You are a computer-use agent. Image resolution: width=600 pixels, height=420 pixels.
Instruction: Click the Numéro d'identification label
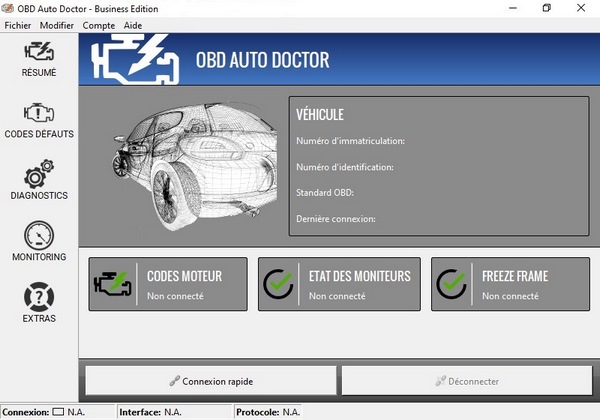tap(345, 167)
